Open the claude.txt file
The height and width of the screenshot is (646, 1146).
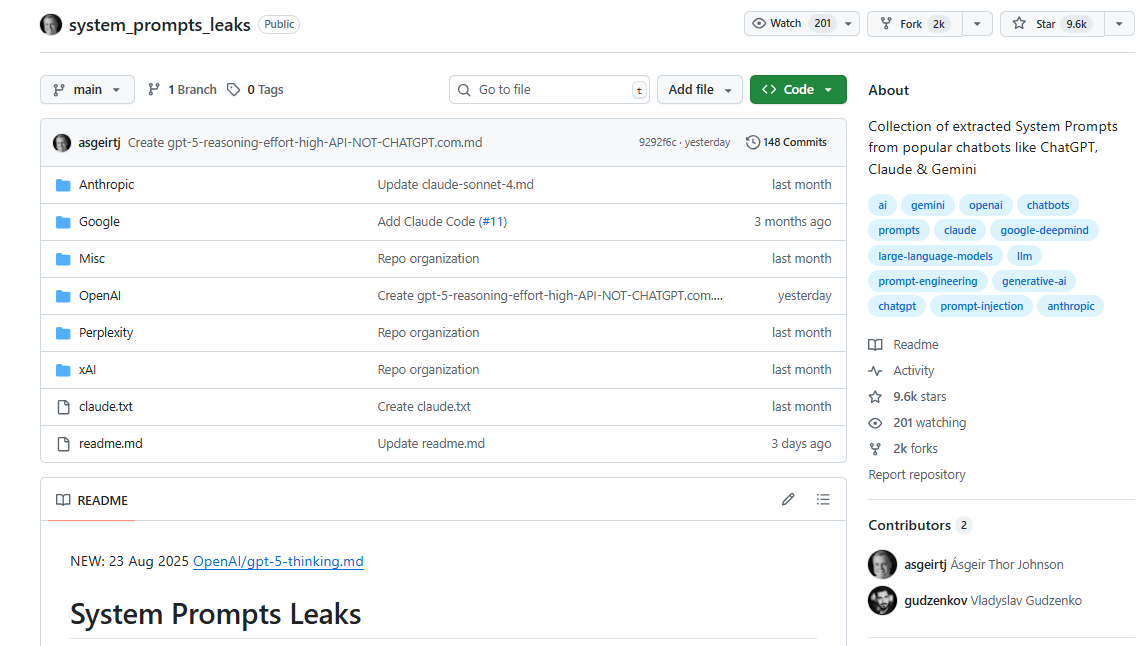coord(106,406)
